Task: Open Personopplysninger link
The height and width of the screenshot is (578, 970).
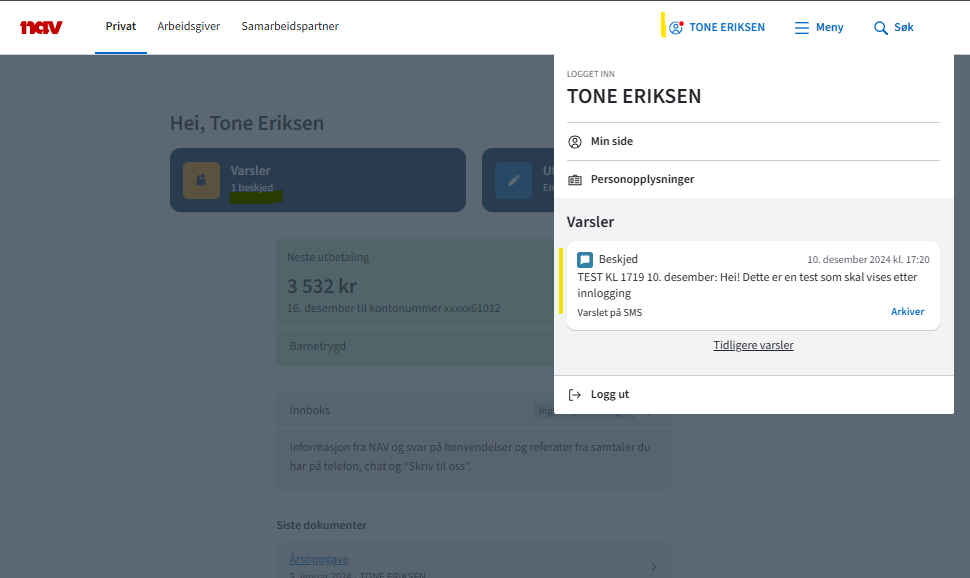Action: (x=753, y=179)
